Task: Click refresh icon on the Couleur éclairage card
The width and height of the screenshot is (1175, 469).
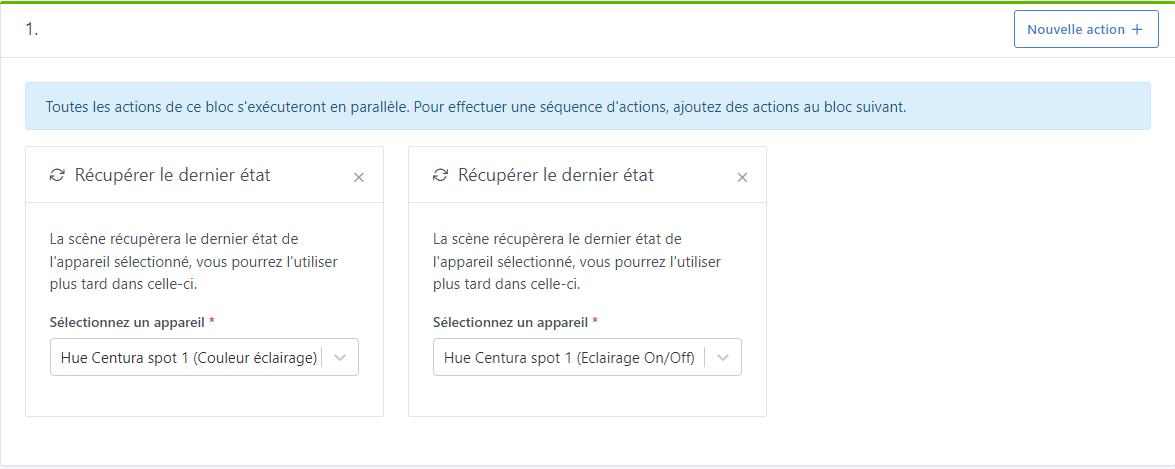Action: 57,175
